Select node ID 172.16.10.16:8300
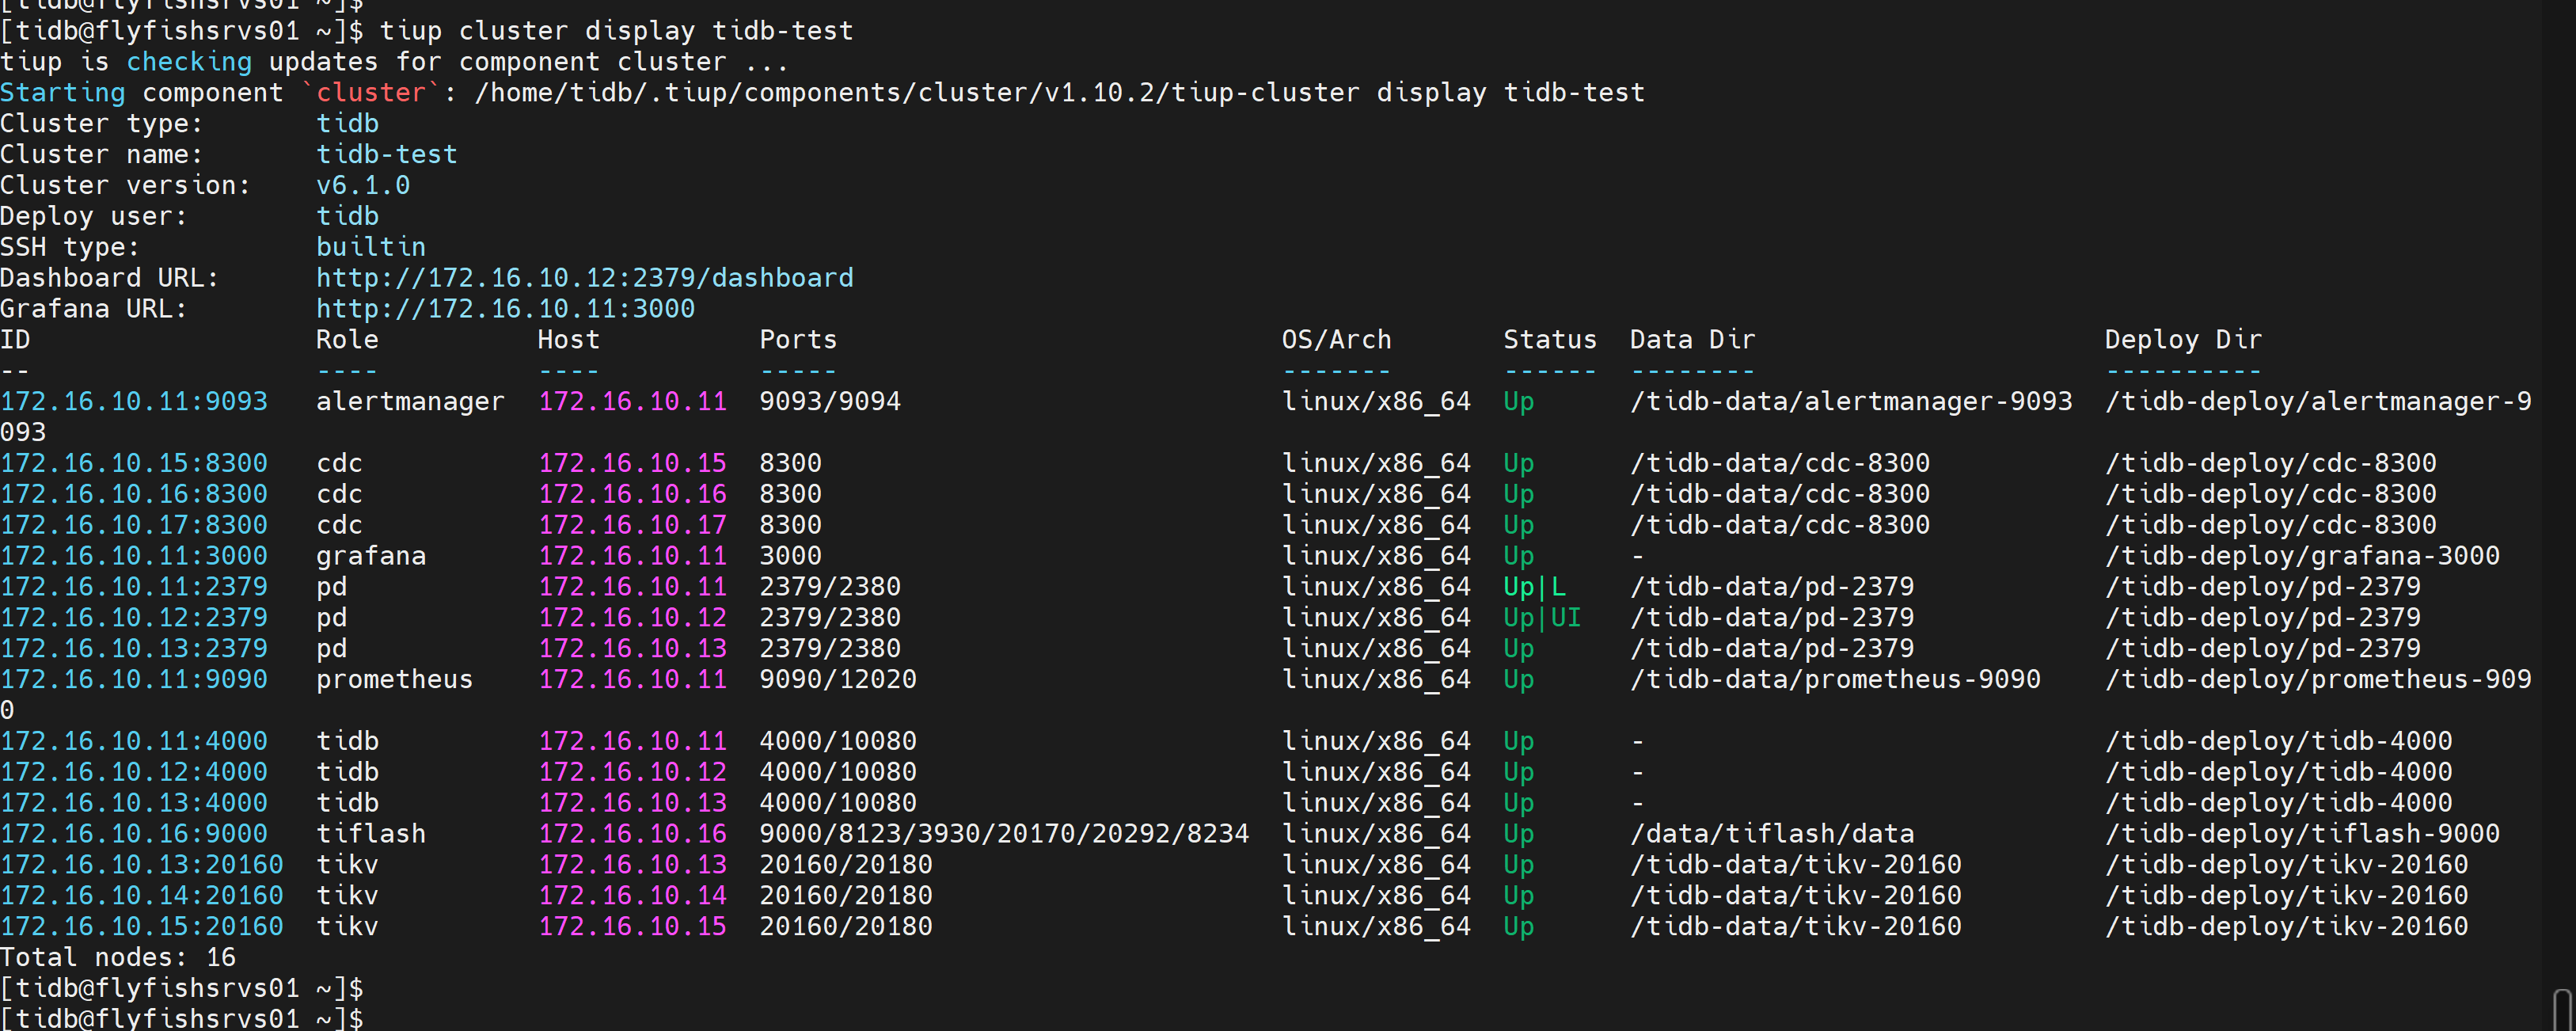Viewport: 2576px width, 1031px height. pos(134,494)
